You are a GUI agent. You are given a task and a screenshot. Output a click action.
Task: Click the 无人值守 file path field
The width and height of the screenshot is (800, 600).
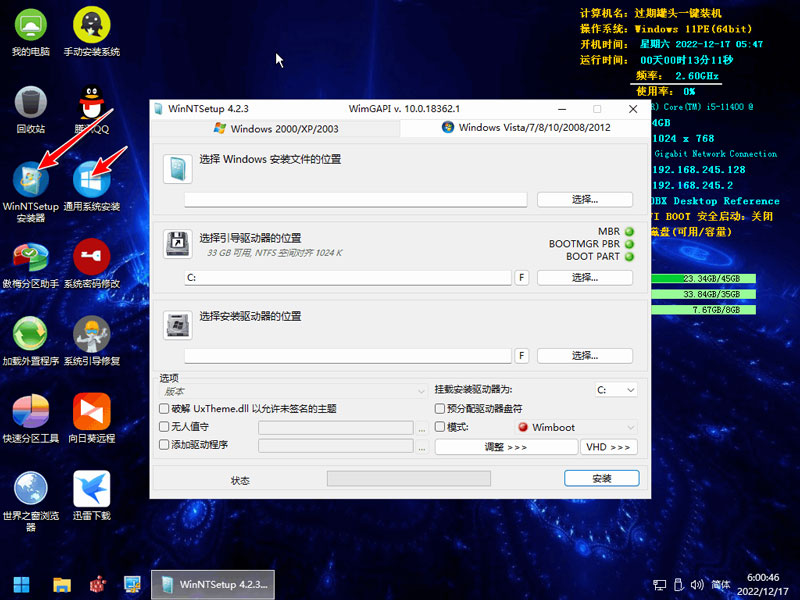(x=336, y=428)
